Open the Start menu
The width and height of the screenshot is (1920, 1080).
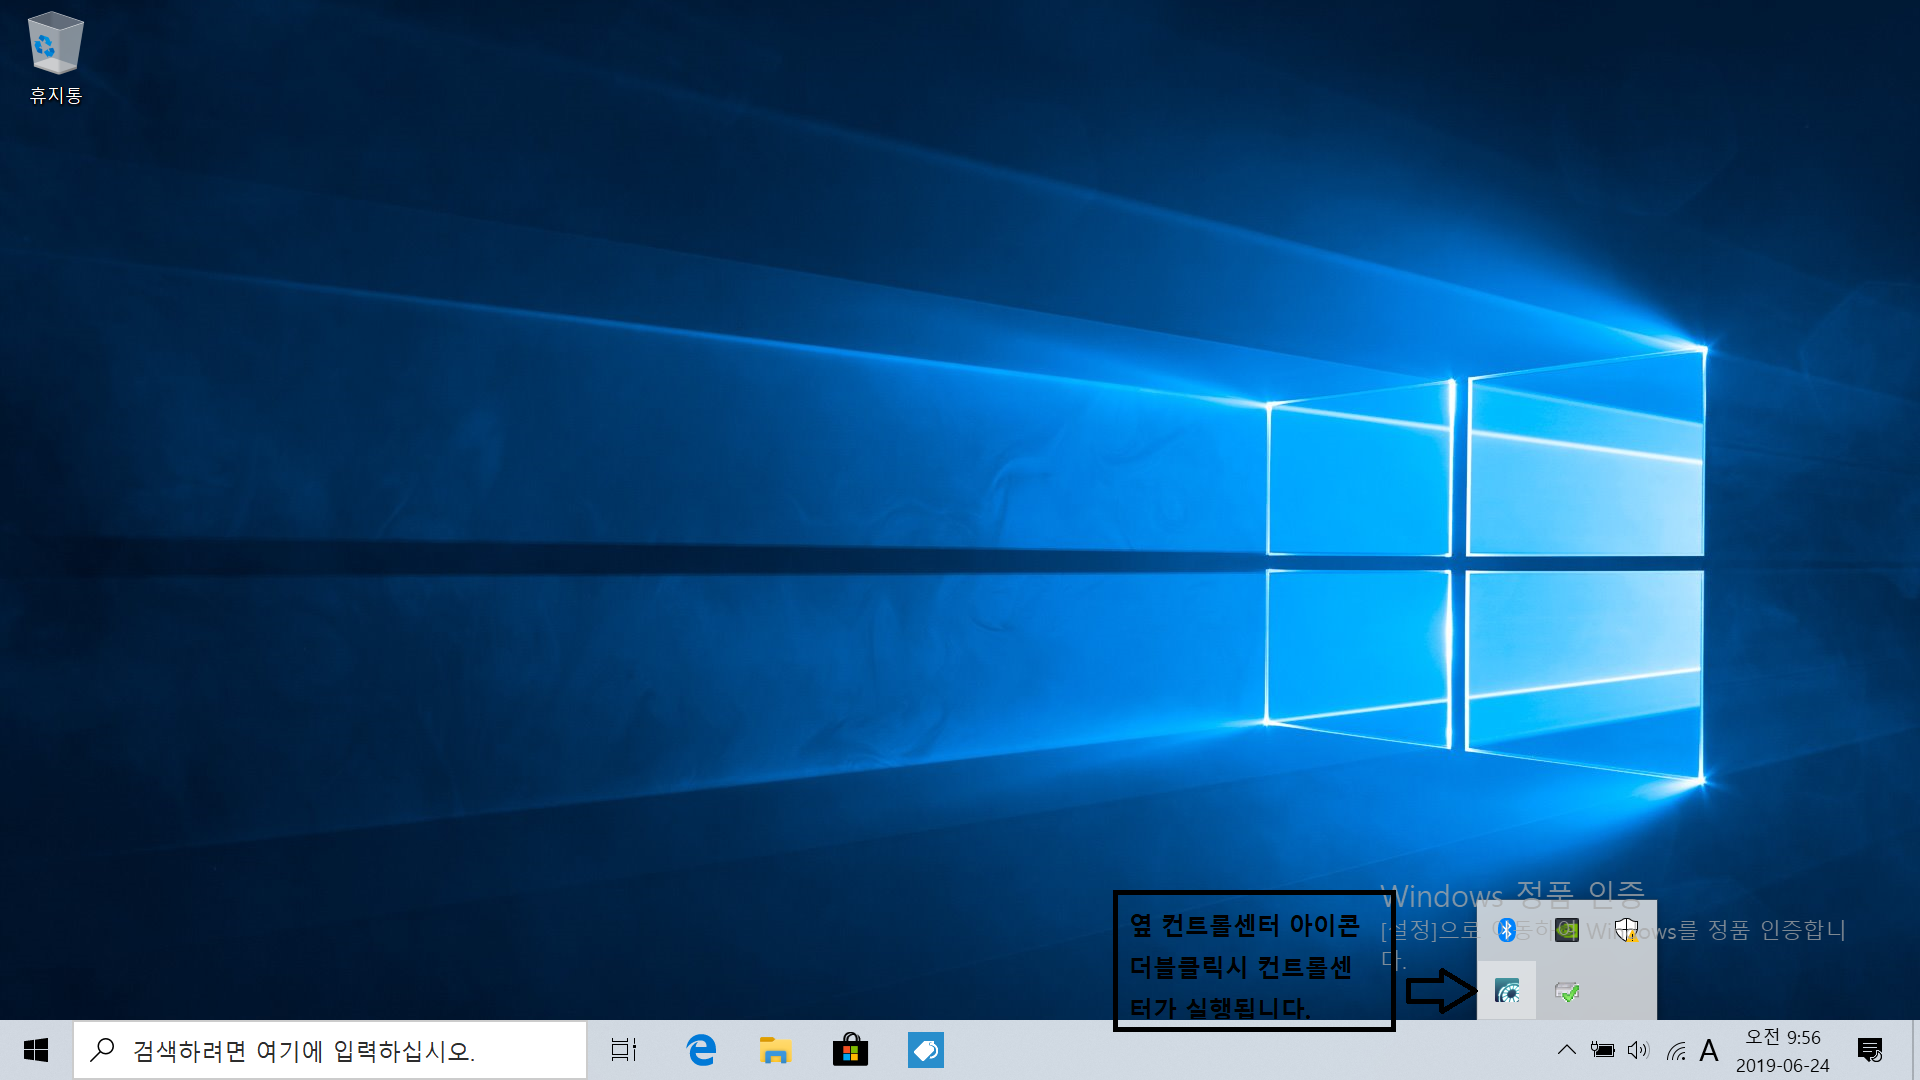(36, 1050)
